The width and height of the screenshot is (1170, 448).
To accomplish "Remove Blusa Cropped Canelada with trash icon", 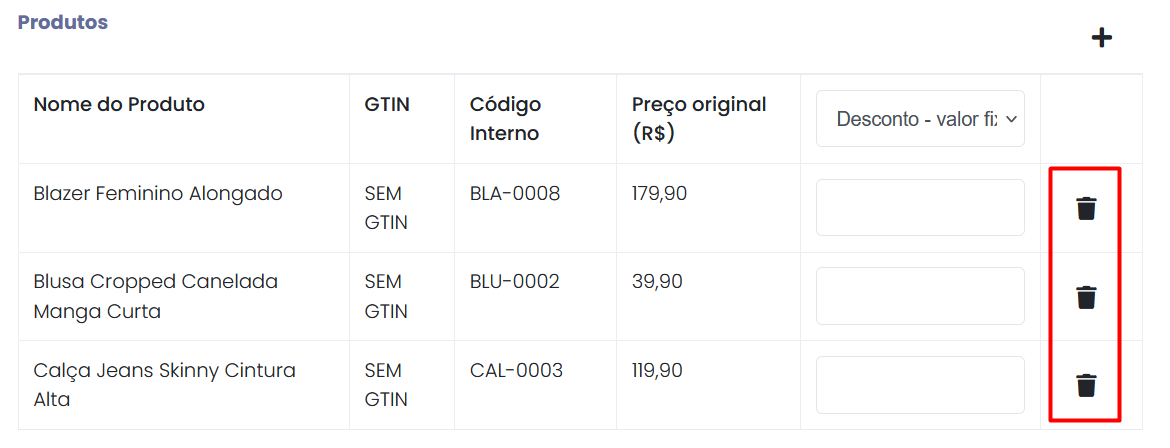I will coord(1086,297).
